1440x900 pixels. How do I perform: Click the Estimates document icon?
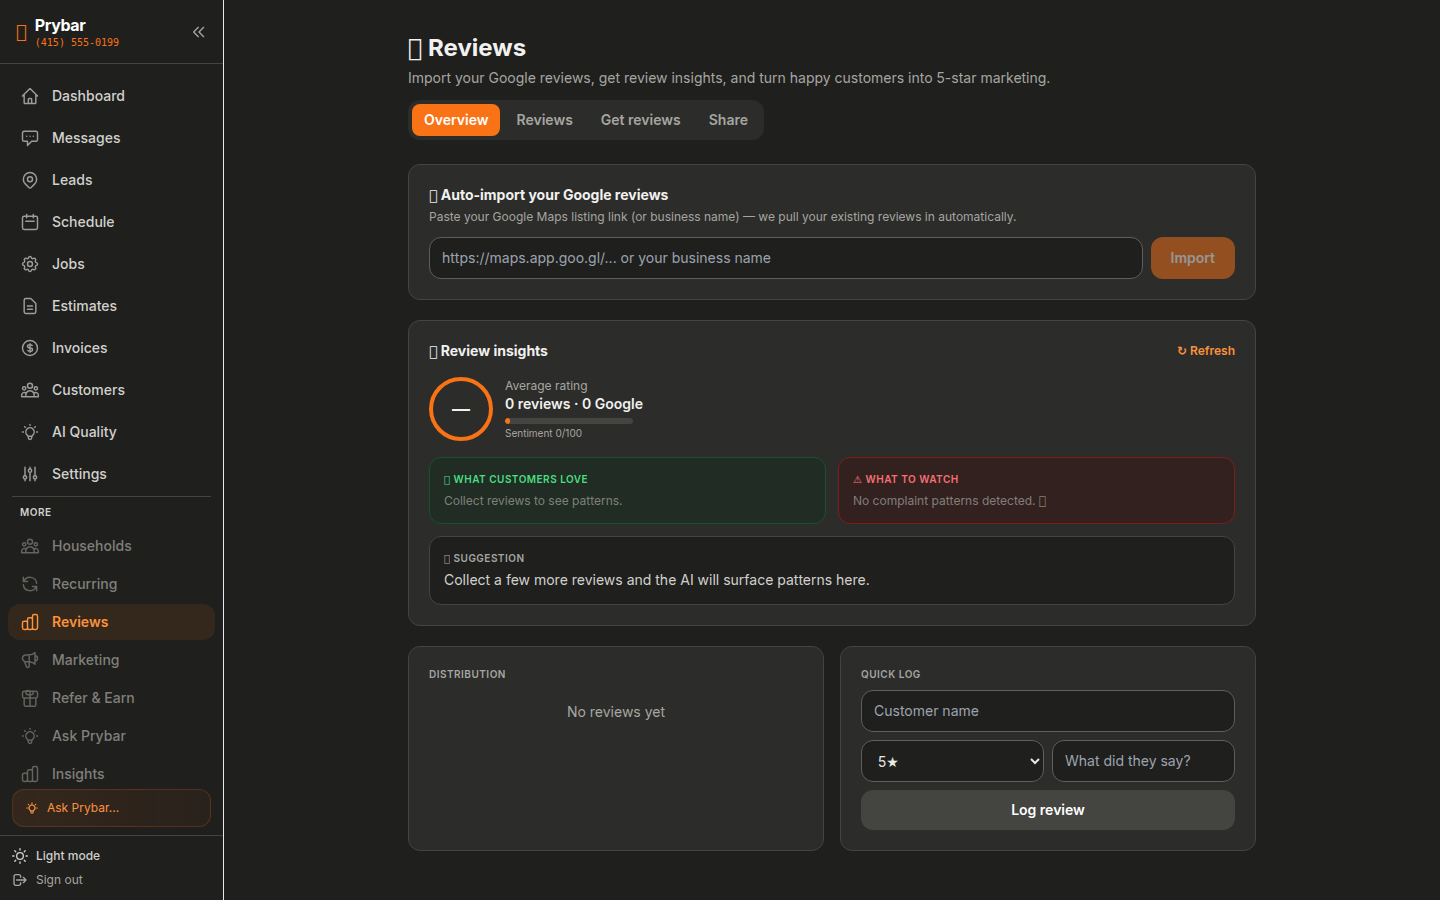[x=30, y=306]
